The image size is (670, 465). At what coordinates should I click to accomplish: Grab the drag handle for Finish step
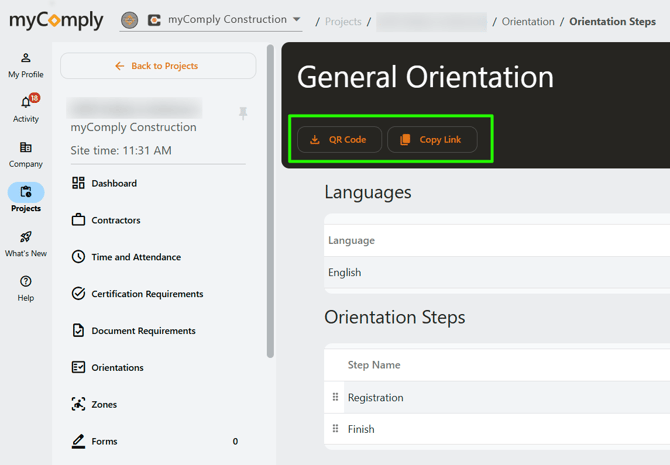click(x=335, y=428)
